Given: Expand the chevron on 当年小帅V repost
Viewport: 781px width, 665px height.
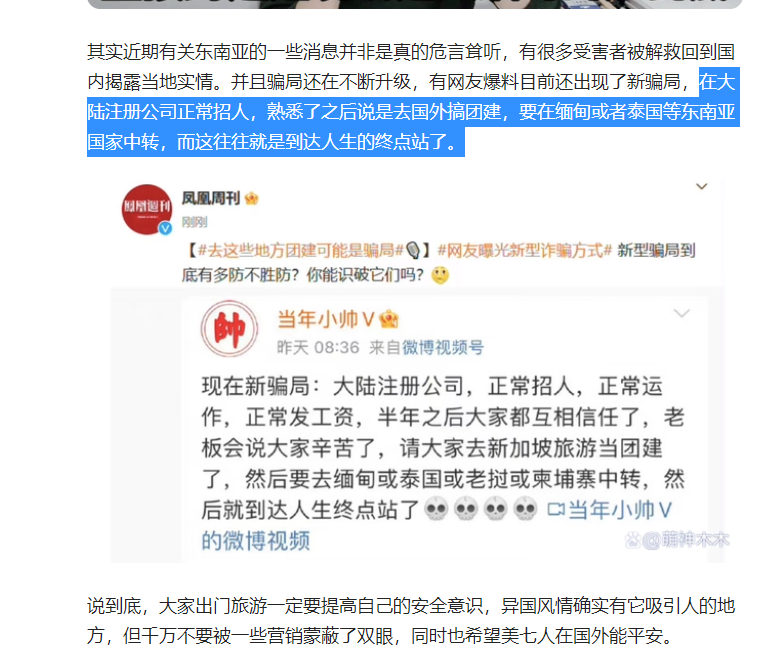Looking at the screenshot, I should [x=681, y=313].
